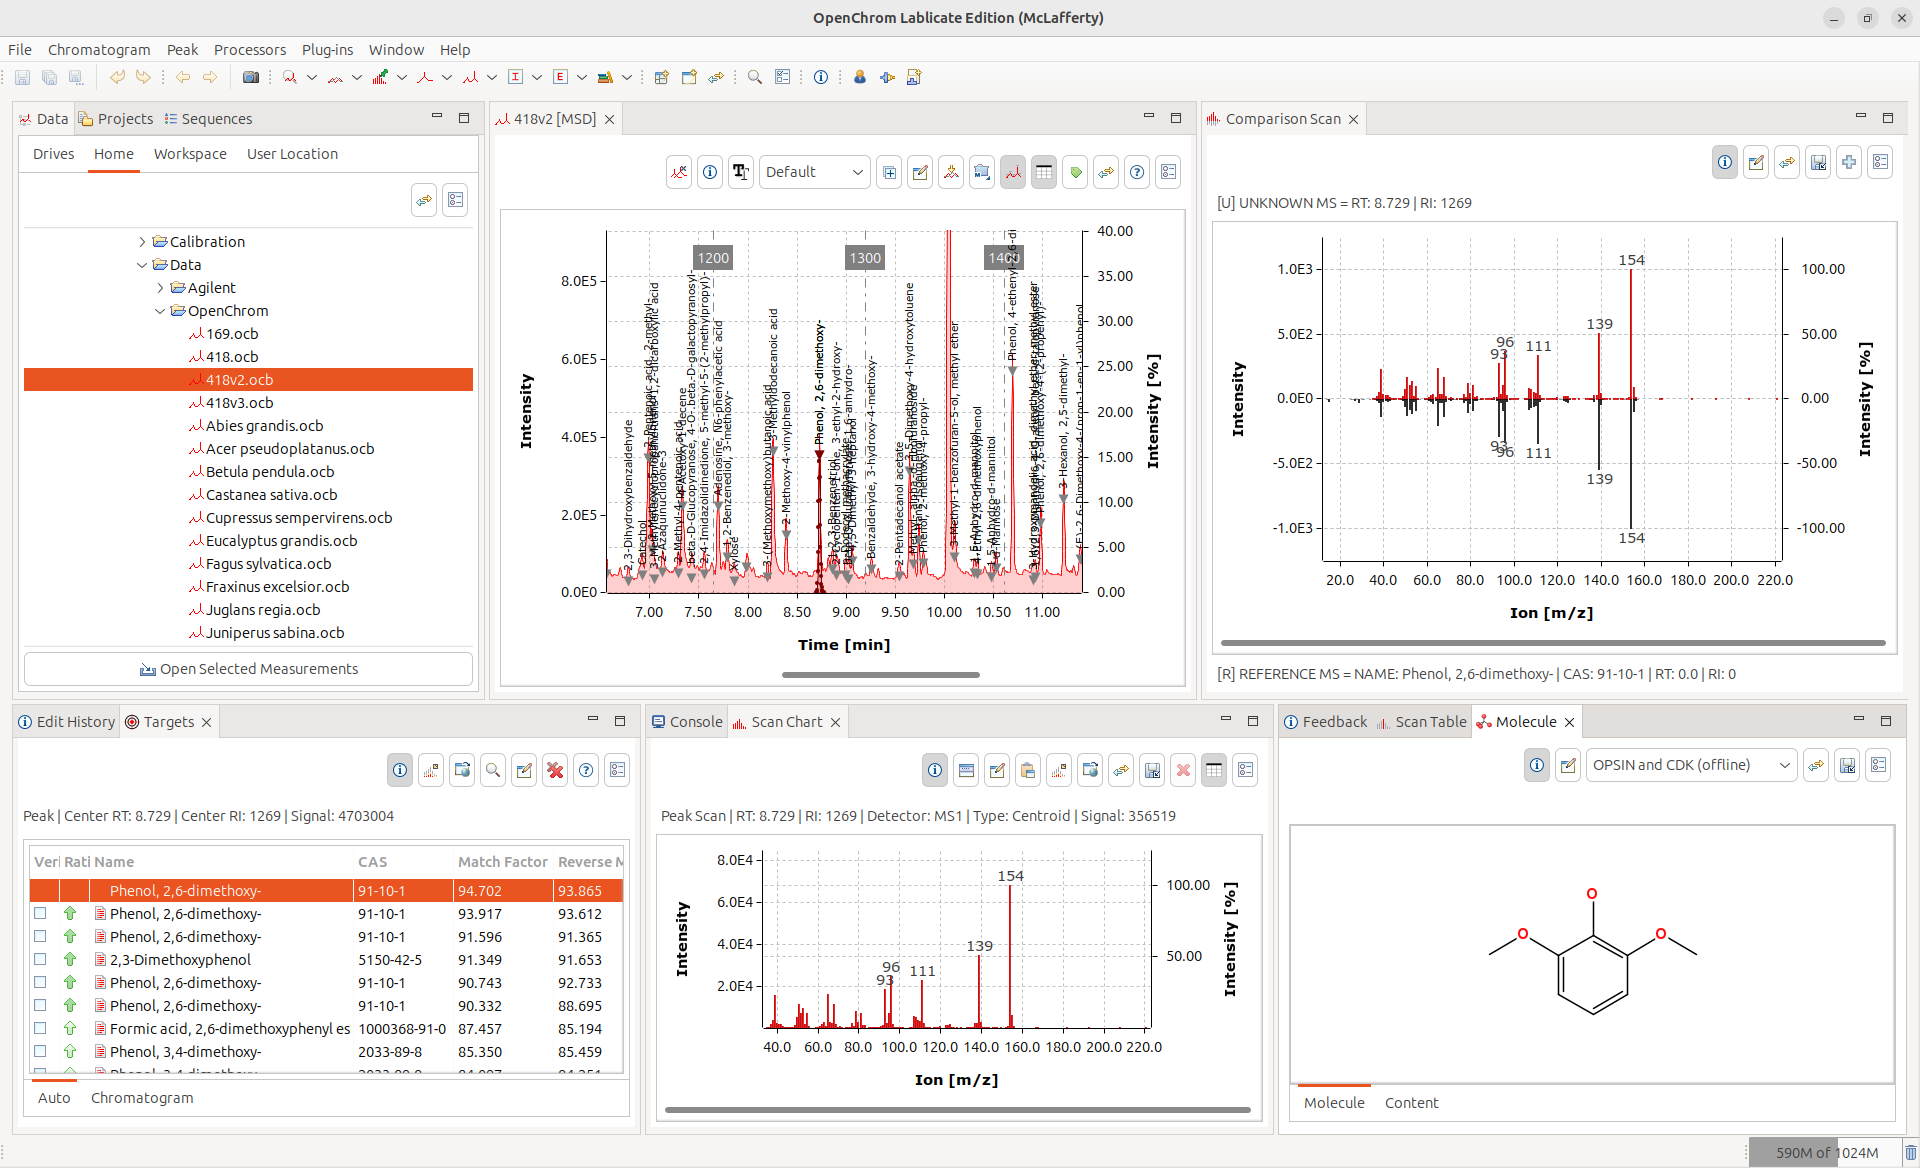The image size is (1920, 1168).
Task: Expand the Agilent folder in tree
Action: click(160, 288)
